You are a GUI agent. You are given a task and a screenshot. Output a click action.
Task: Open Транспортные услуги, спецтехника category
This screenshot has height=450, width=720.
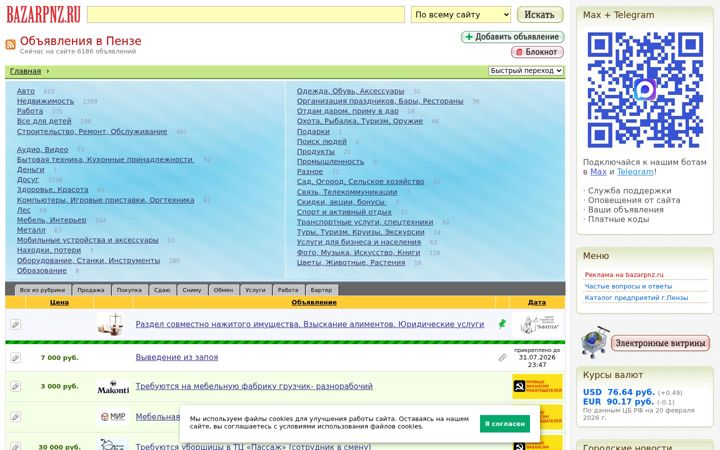point(365,222)
